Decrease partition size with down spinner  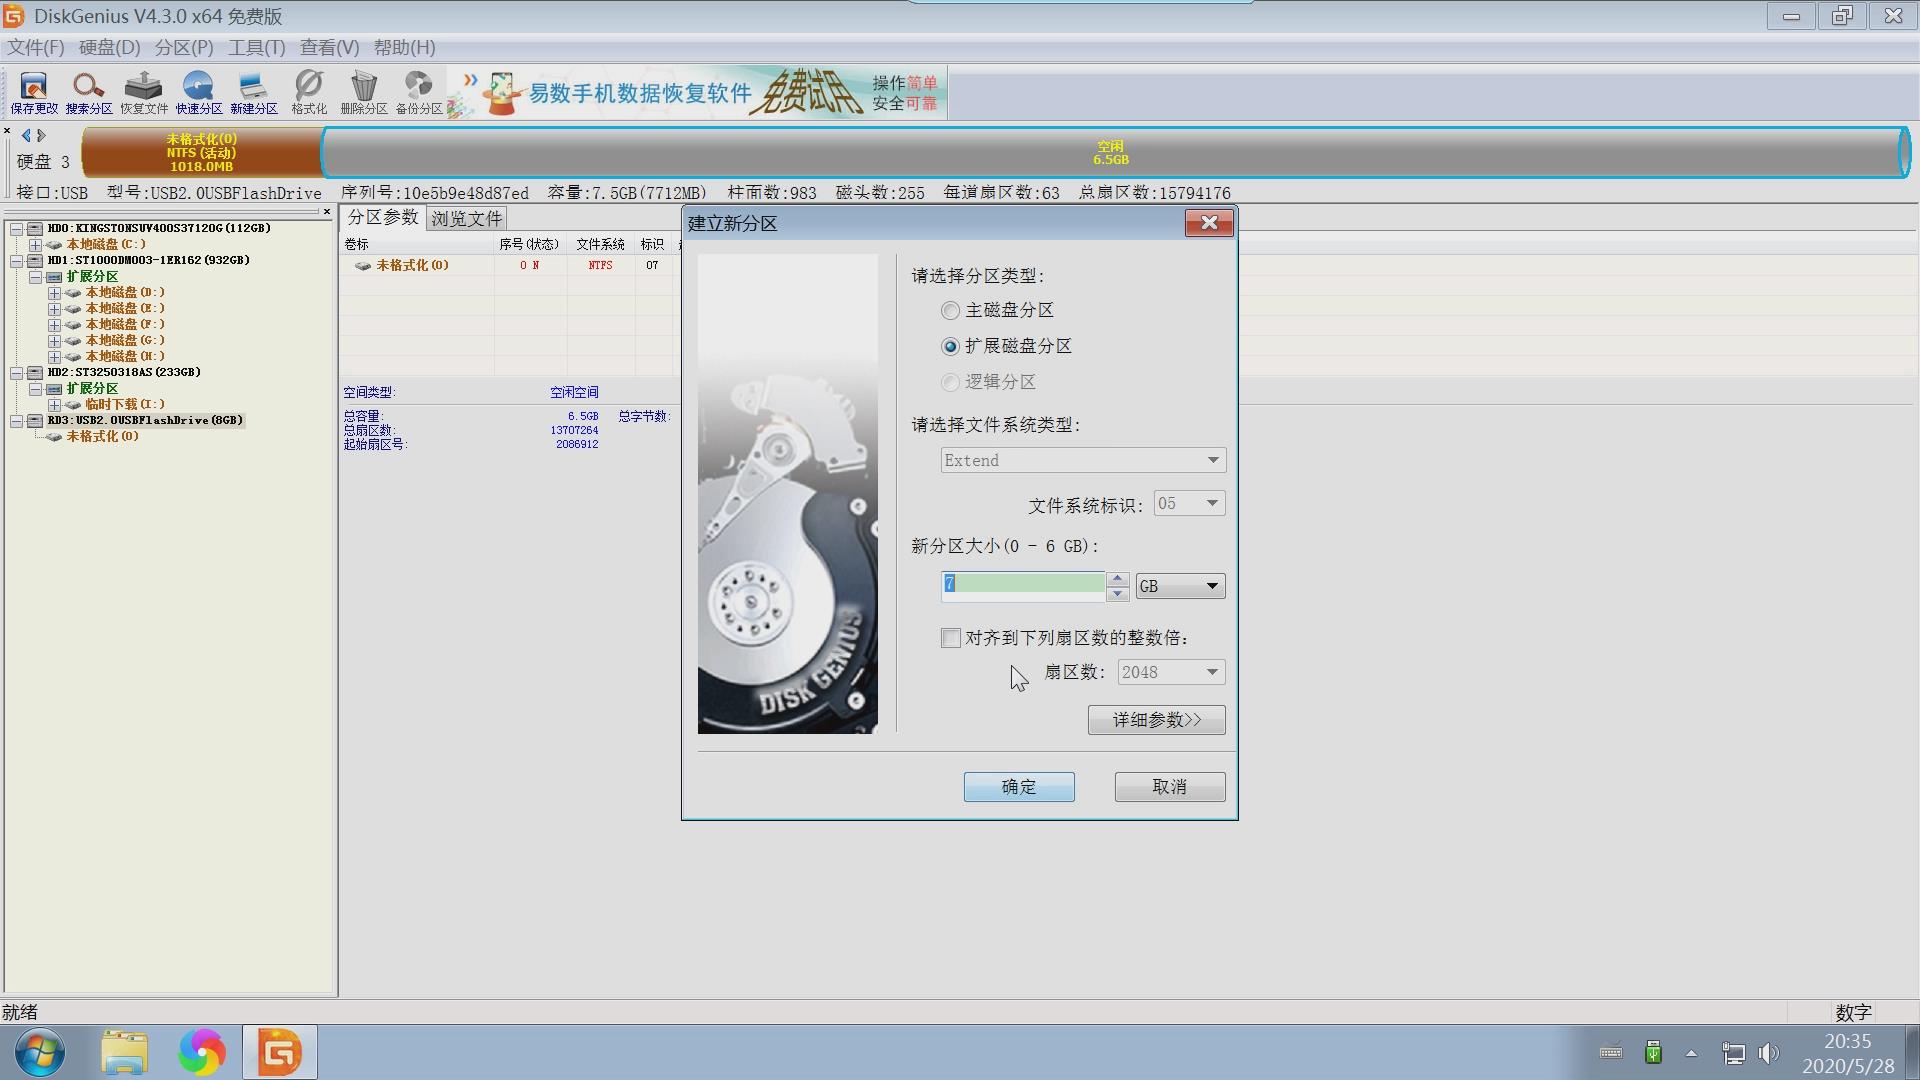point(1119,594)
